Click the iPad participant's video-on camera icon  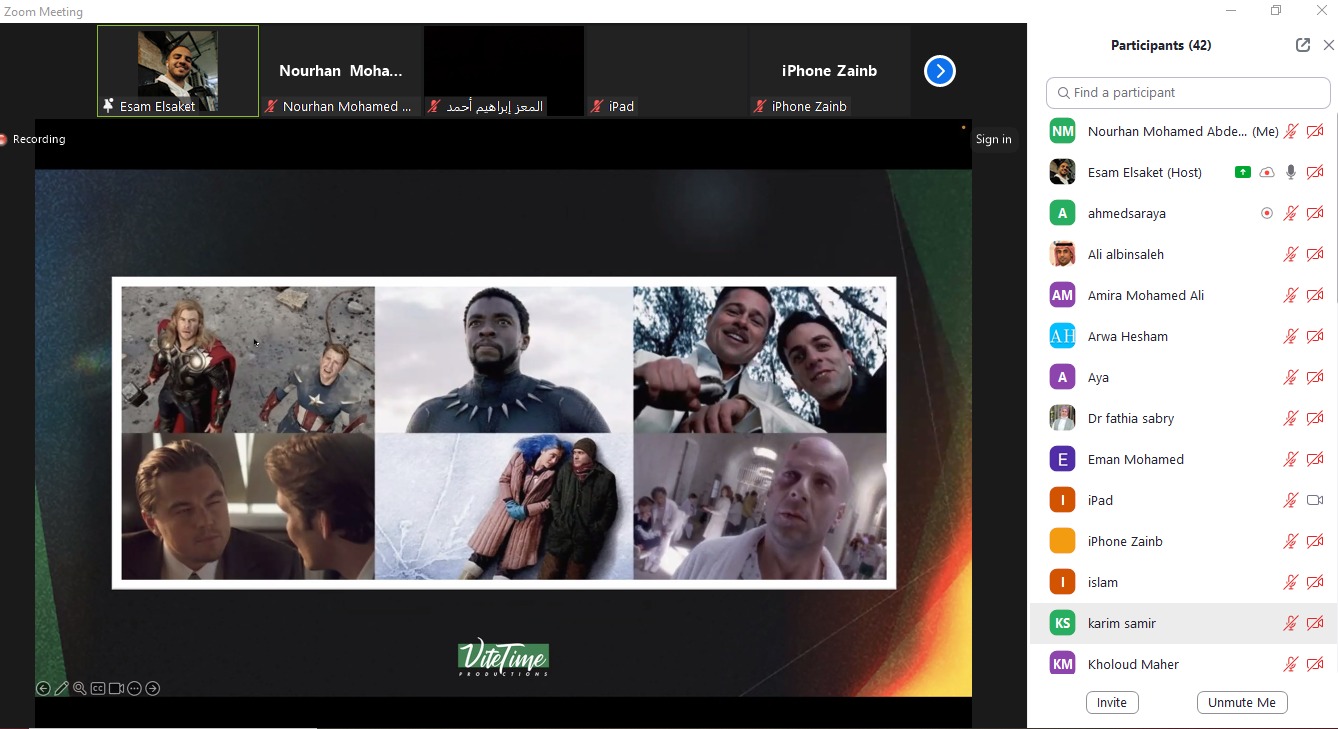[1315, 500]
